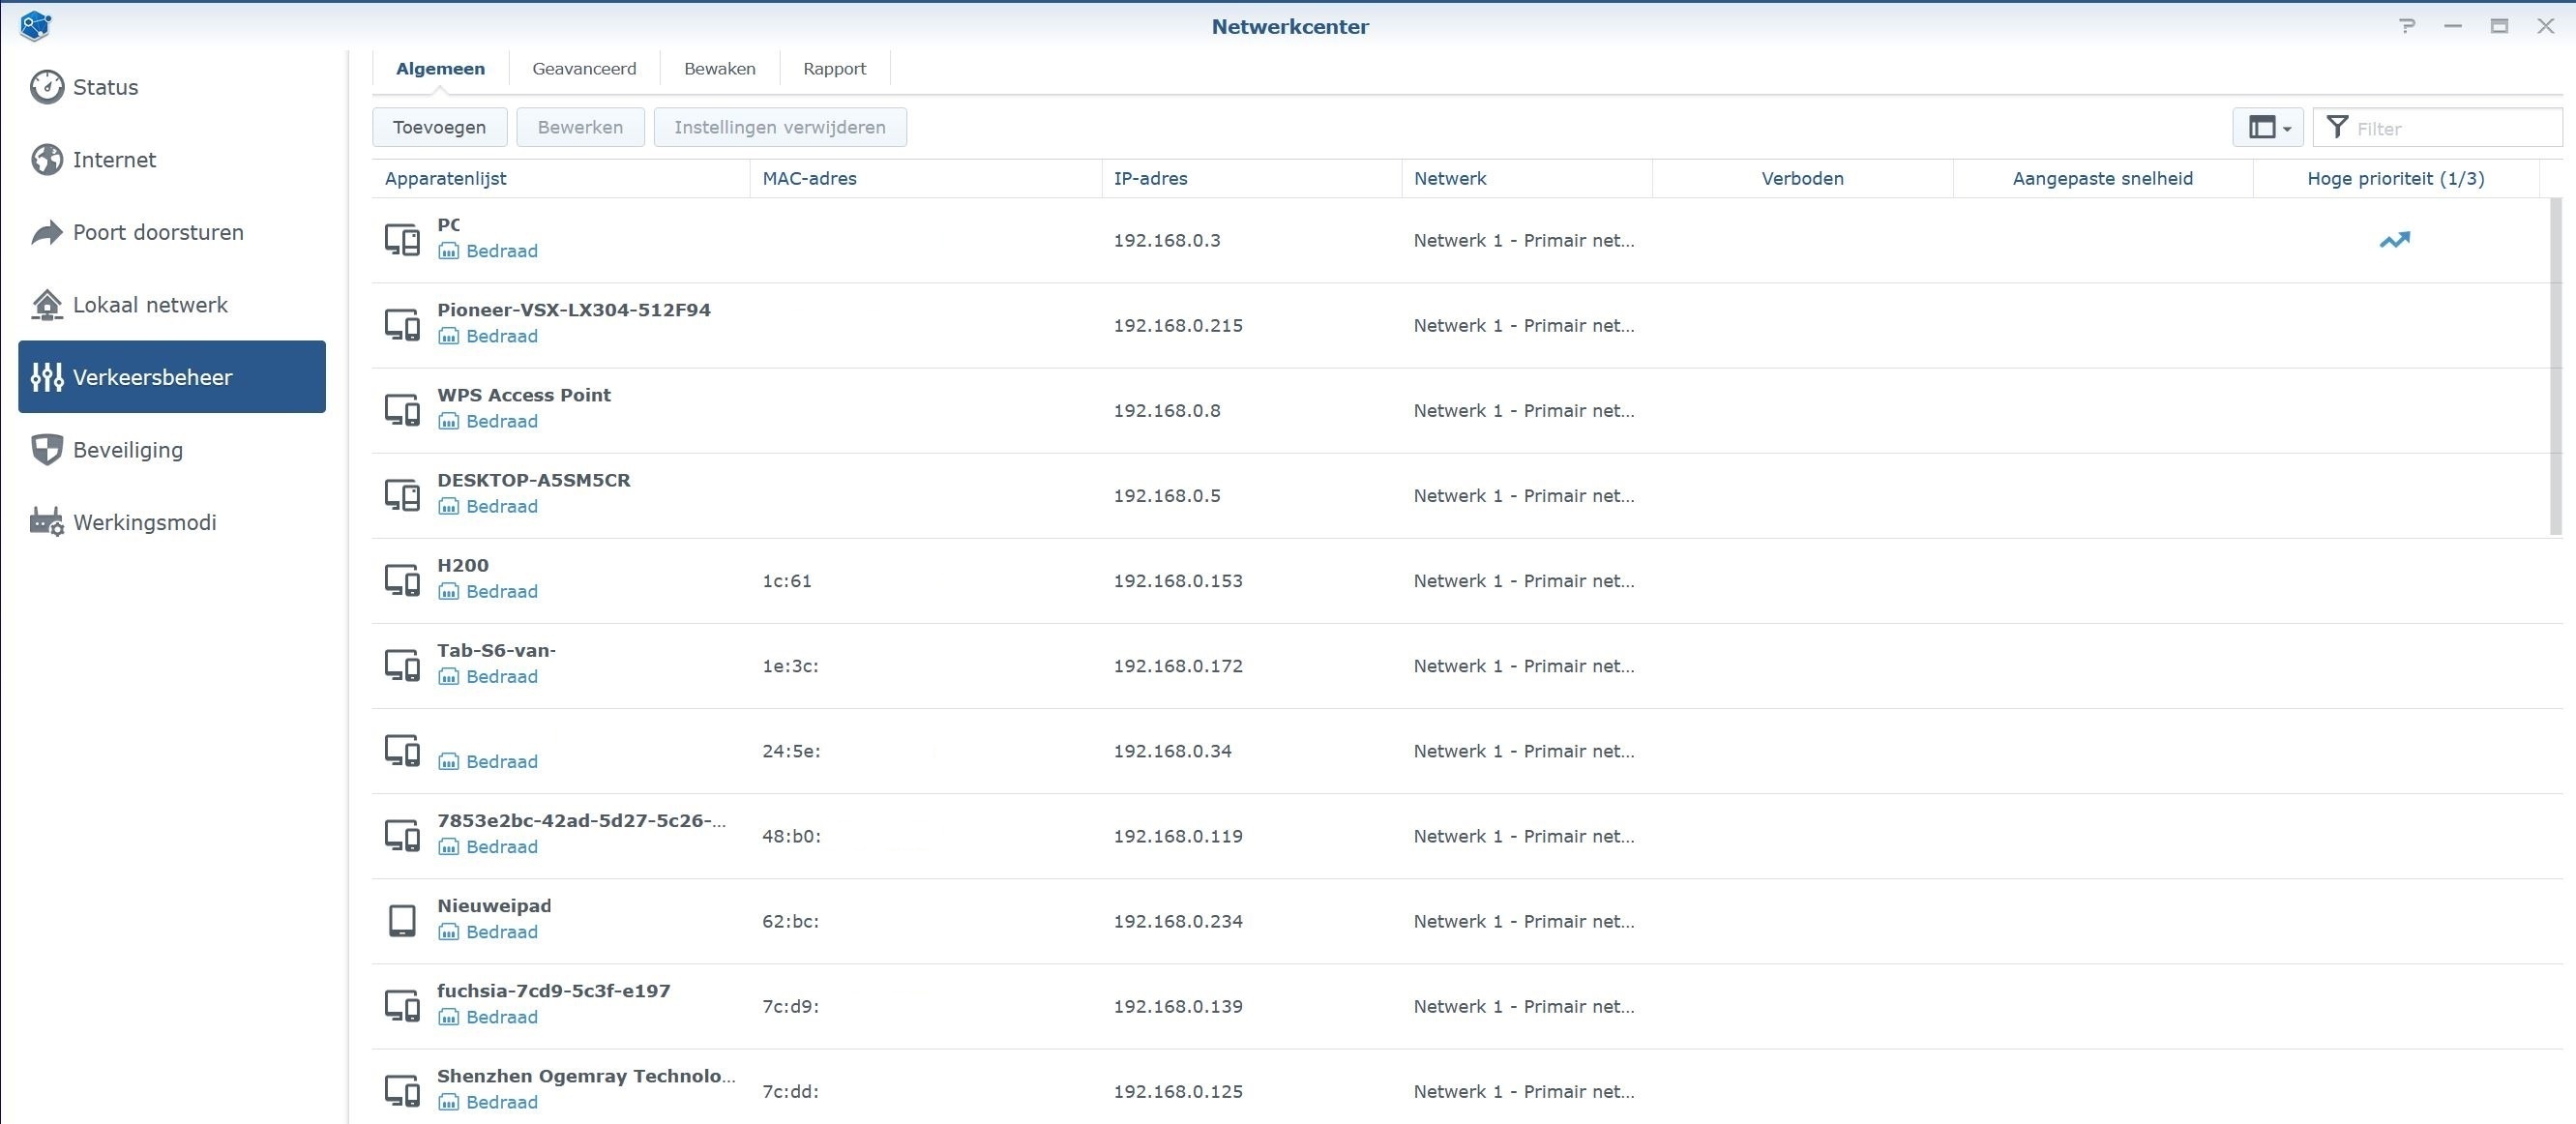The image size is (2576, 1124).
Task: Open Beveiliging shield icon
Action: [x=46, y=450]
